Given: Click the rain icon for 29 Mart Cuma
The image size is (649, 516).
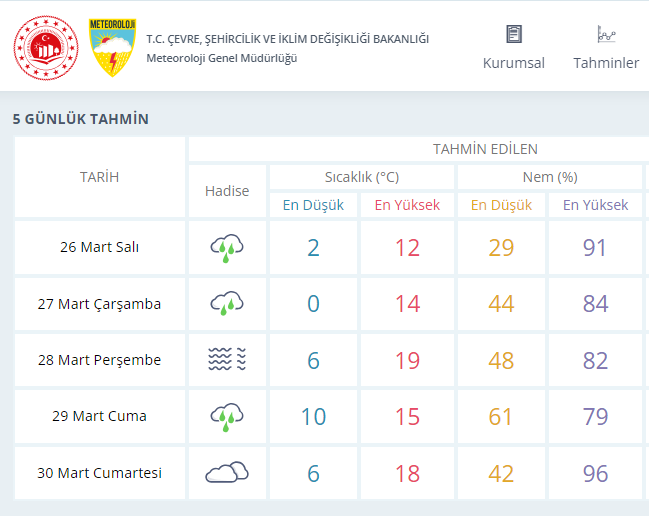Looking at the screenshot, I should pyautogui.click(x=227, y=417).
